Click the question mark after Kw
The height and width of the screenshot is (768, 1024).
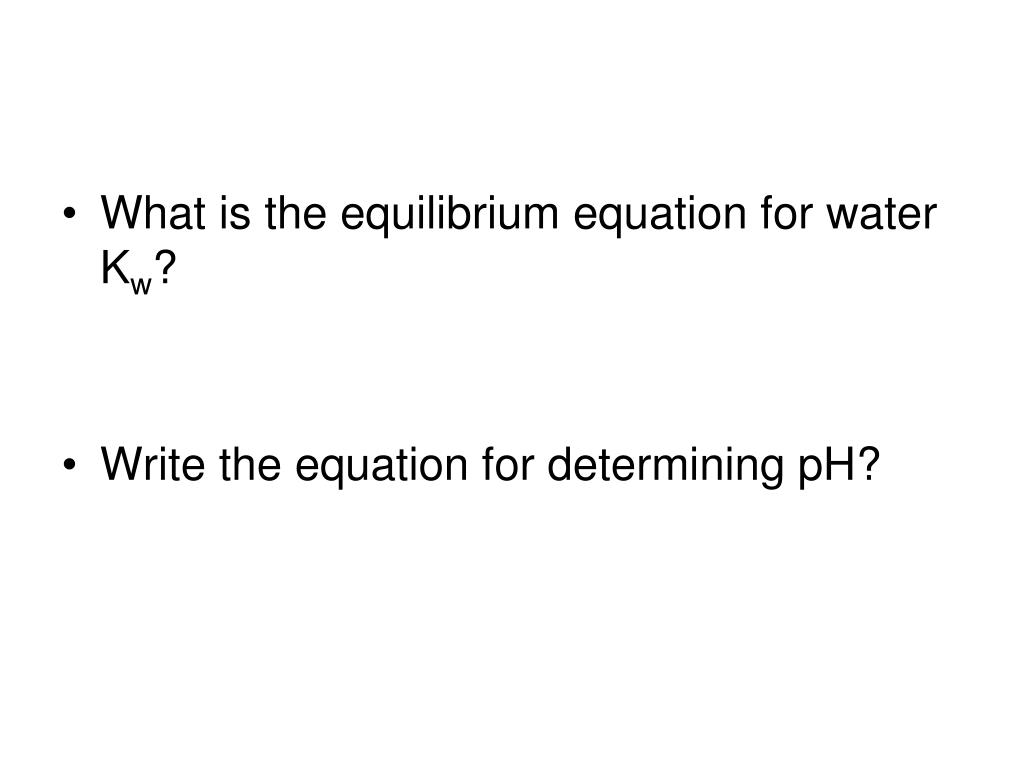165,268
